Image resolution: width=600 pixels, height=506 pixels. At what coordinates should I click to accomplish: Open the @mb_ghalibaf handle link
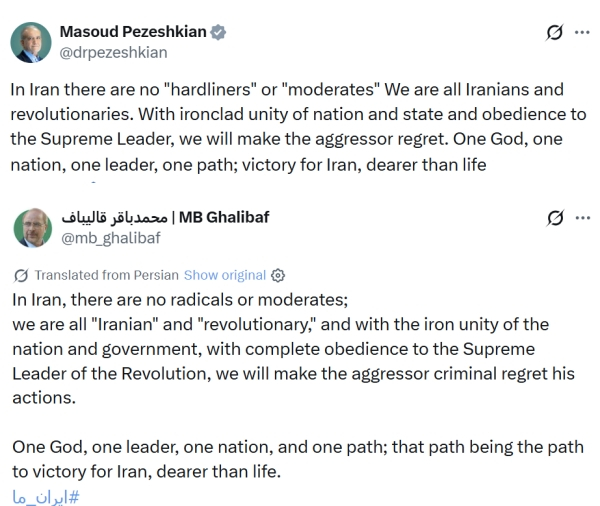(111, 238)
